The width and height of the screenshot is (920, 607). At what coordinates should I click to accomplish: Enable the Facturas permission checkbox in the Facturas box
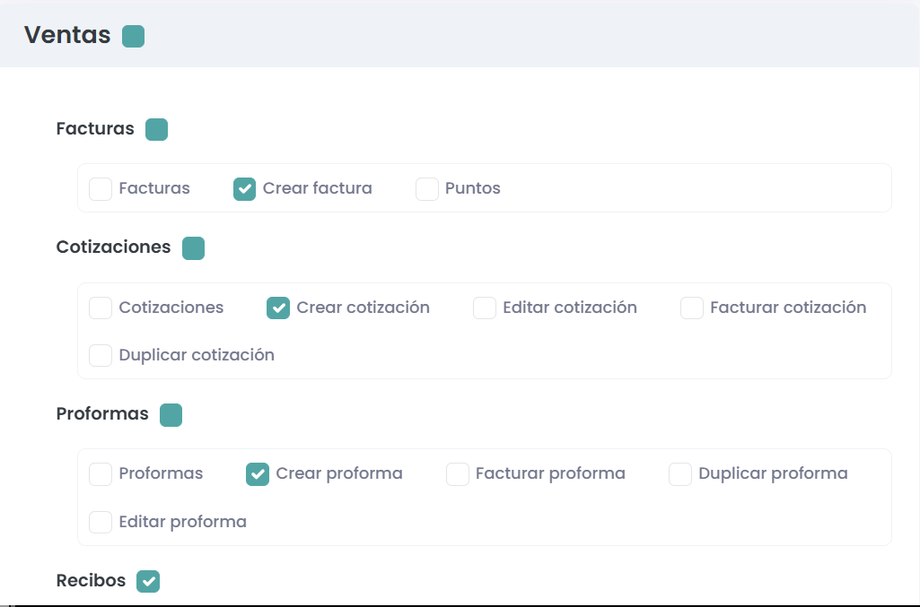[x=100, y=189]
